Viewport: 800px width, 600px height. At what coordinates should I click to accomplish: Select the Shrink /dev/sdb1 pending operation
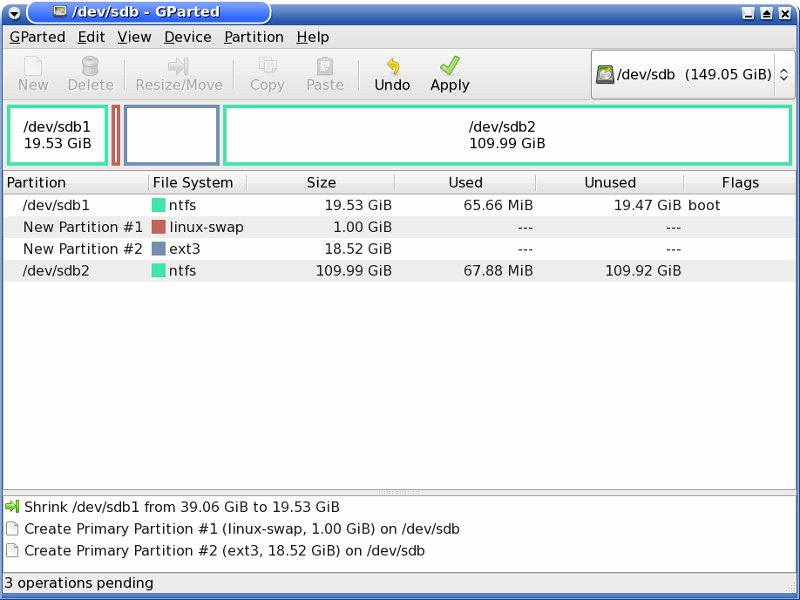181,507
